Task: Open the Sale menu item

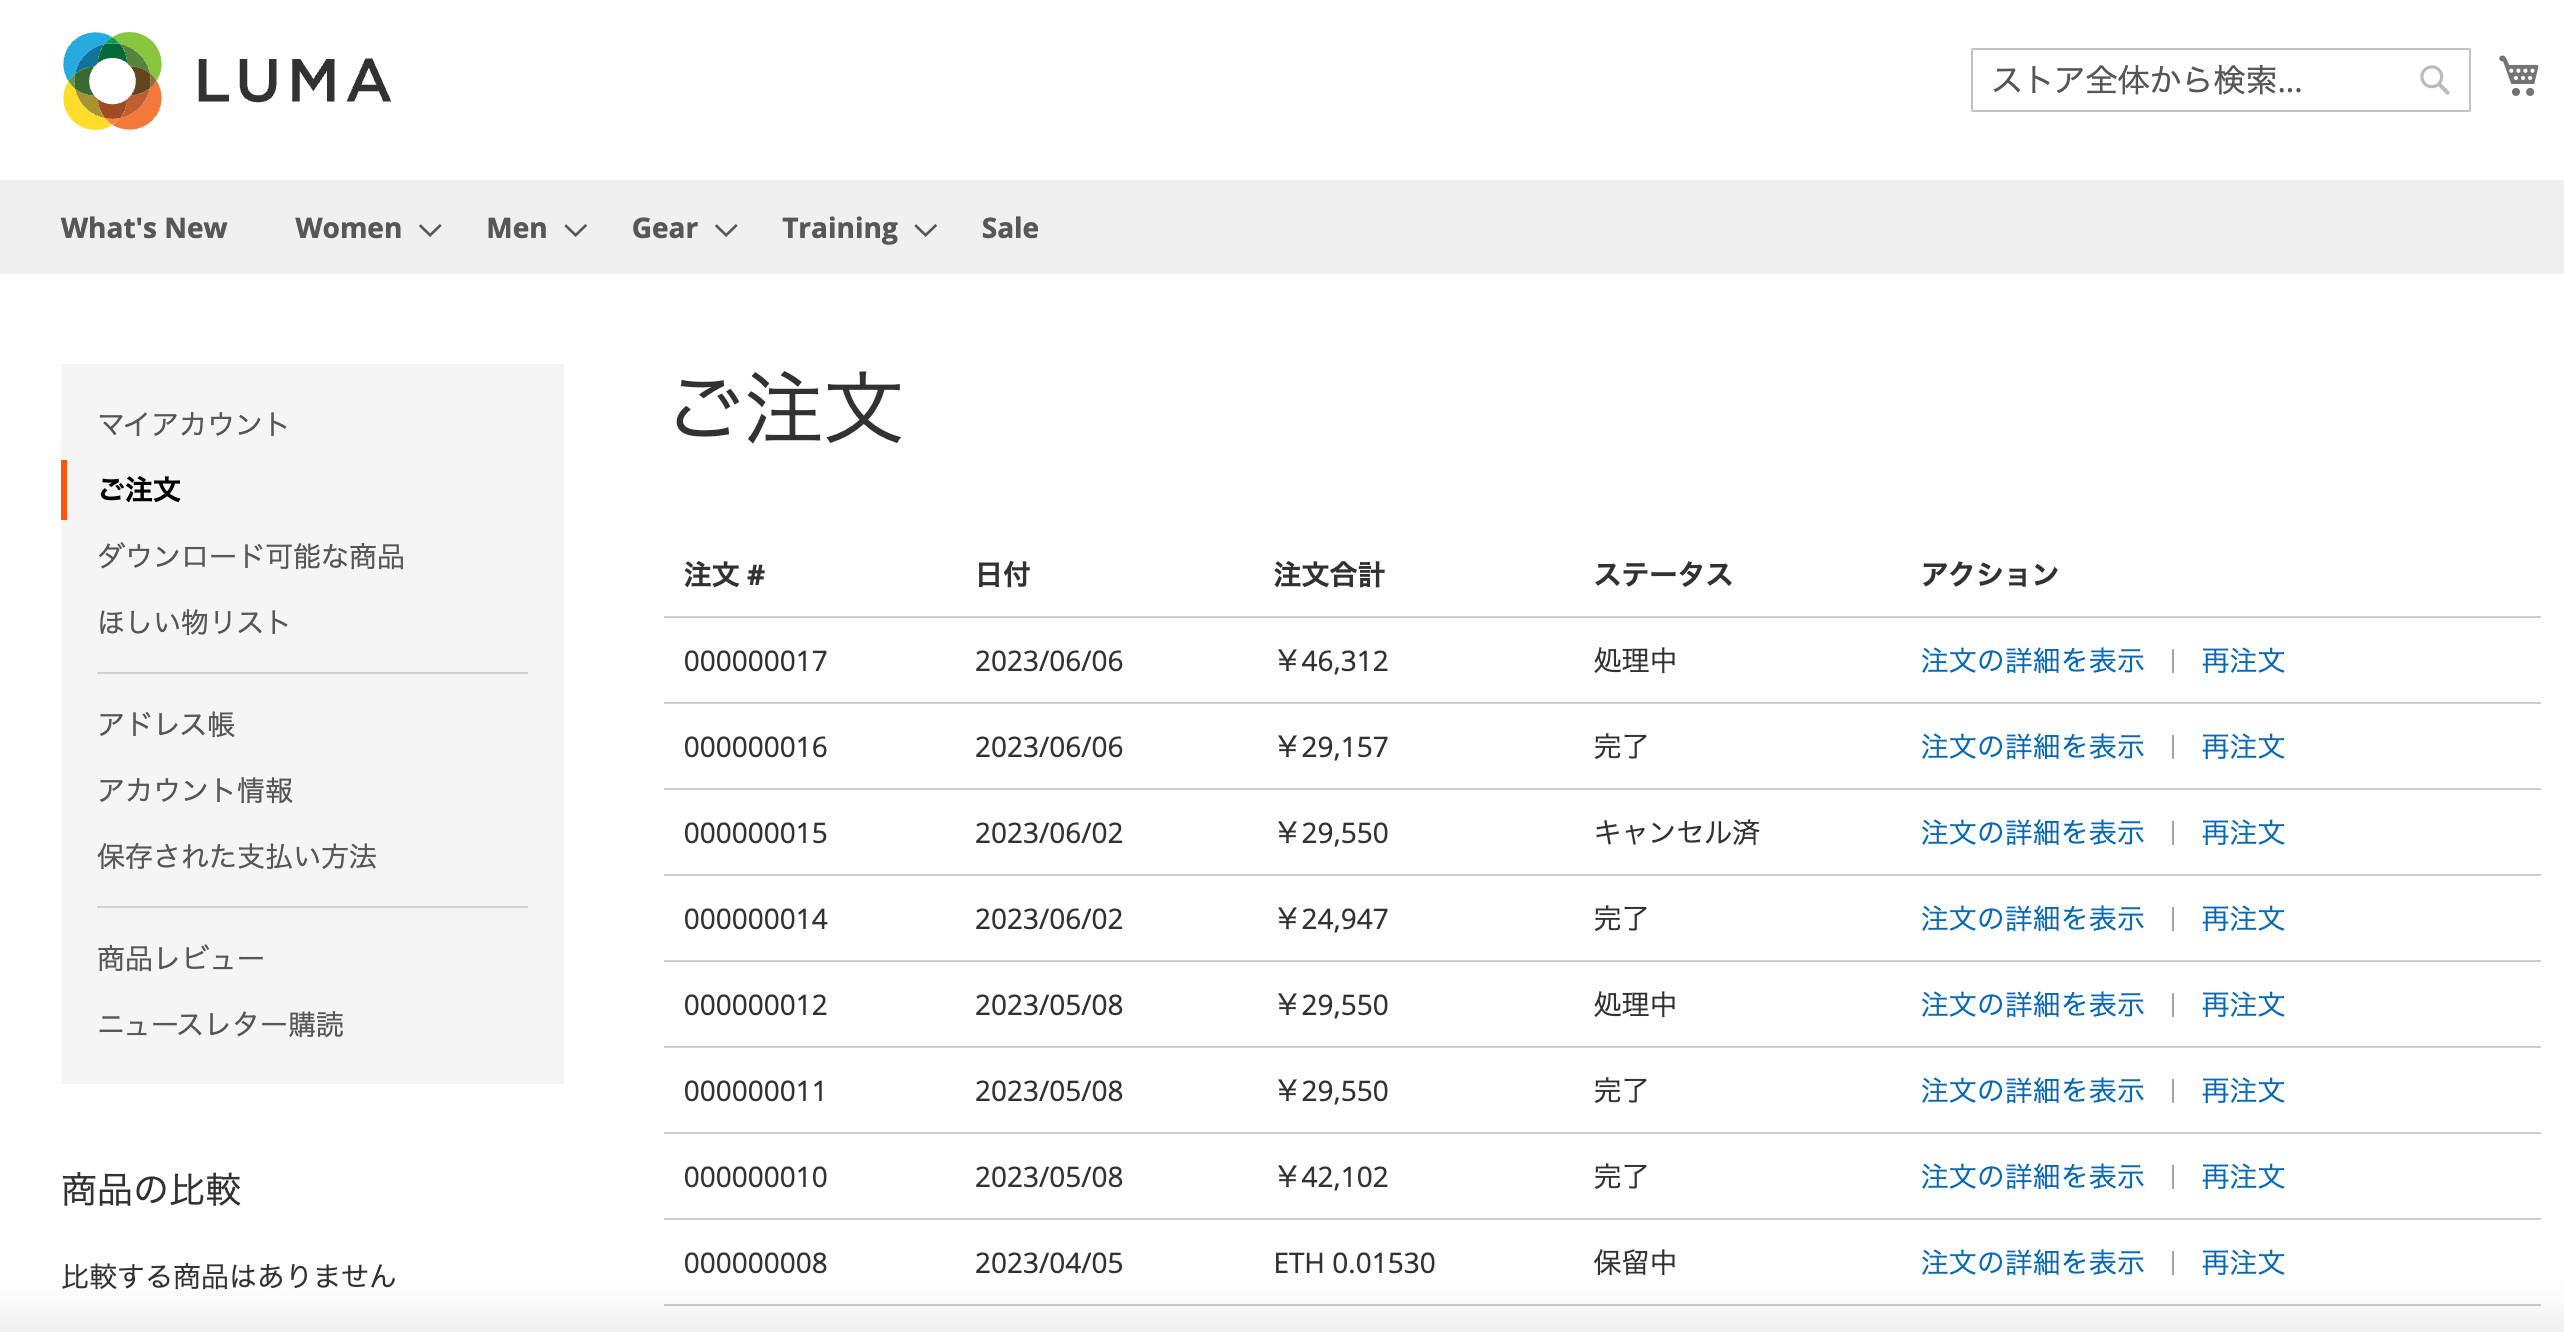Action: 1009,227
